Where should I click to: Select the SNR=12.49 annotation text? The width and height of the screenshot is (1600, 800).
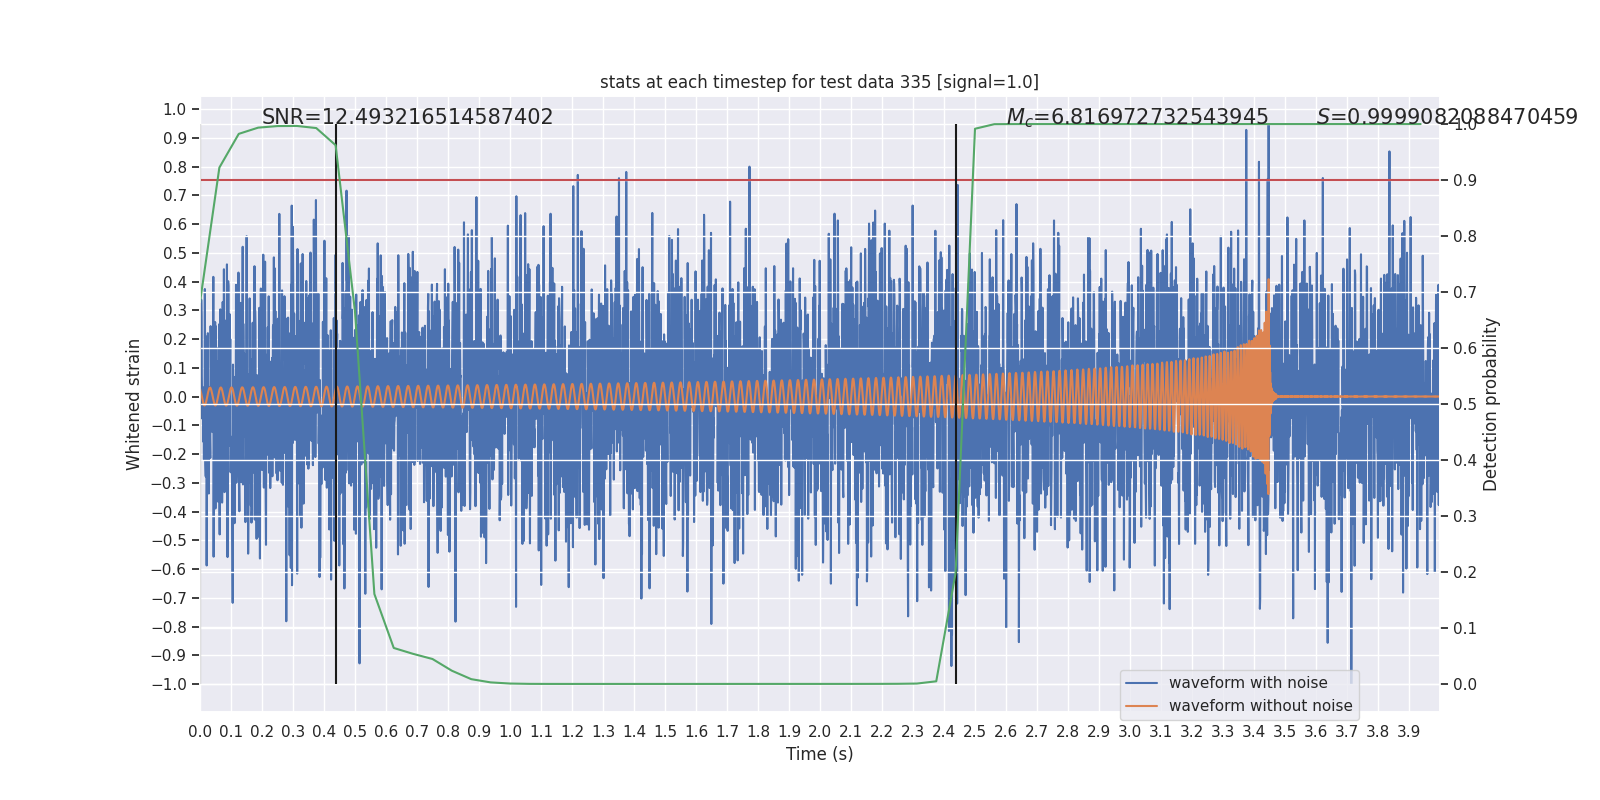pyautogui.click(x=407, y=117)
